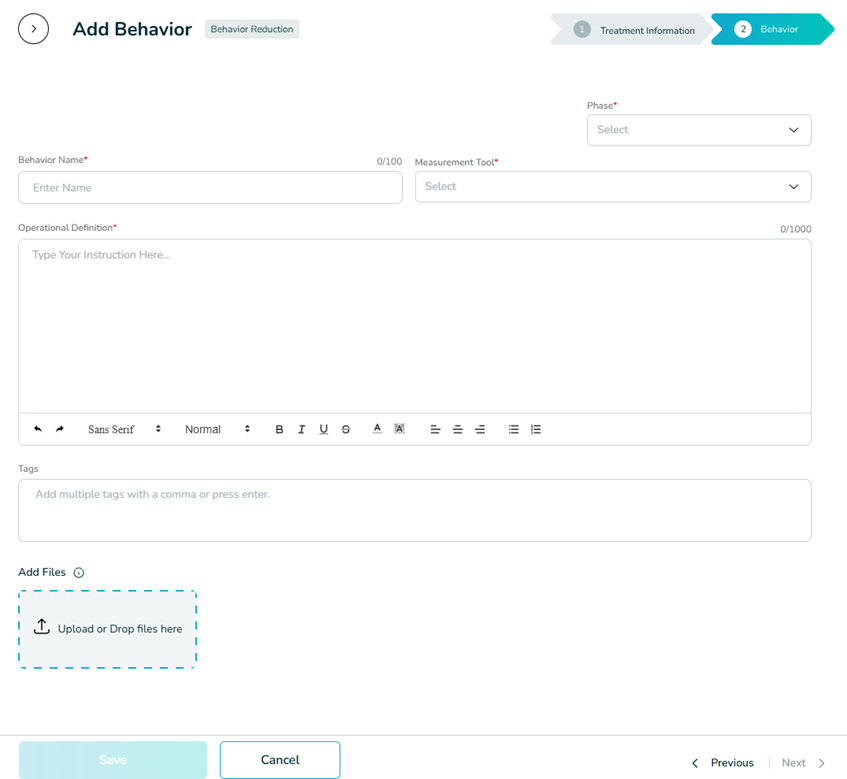847x779 pixels.
Task: Click the Cancel button
Action: [280, 760]
